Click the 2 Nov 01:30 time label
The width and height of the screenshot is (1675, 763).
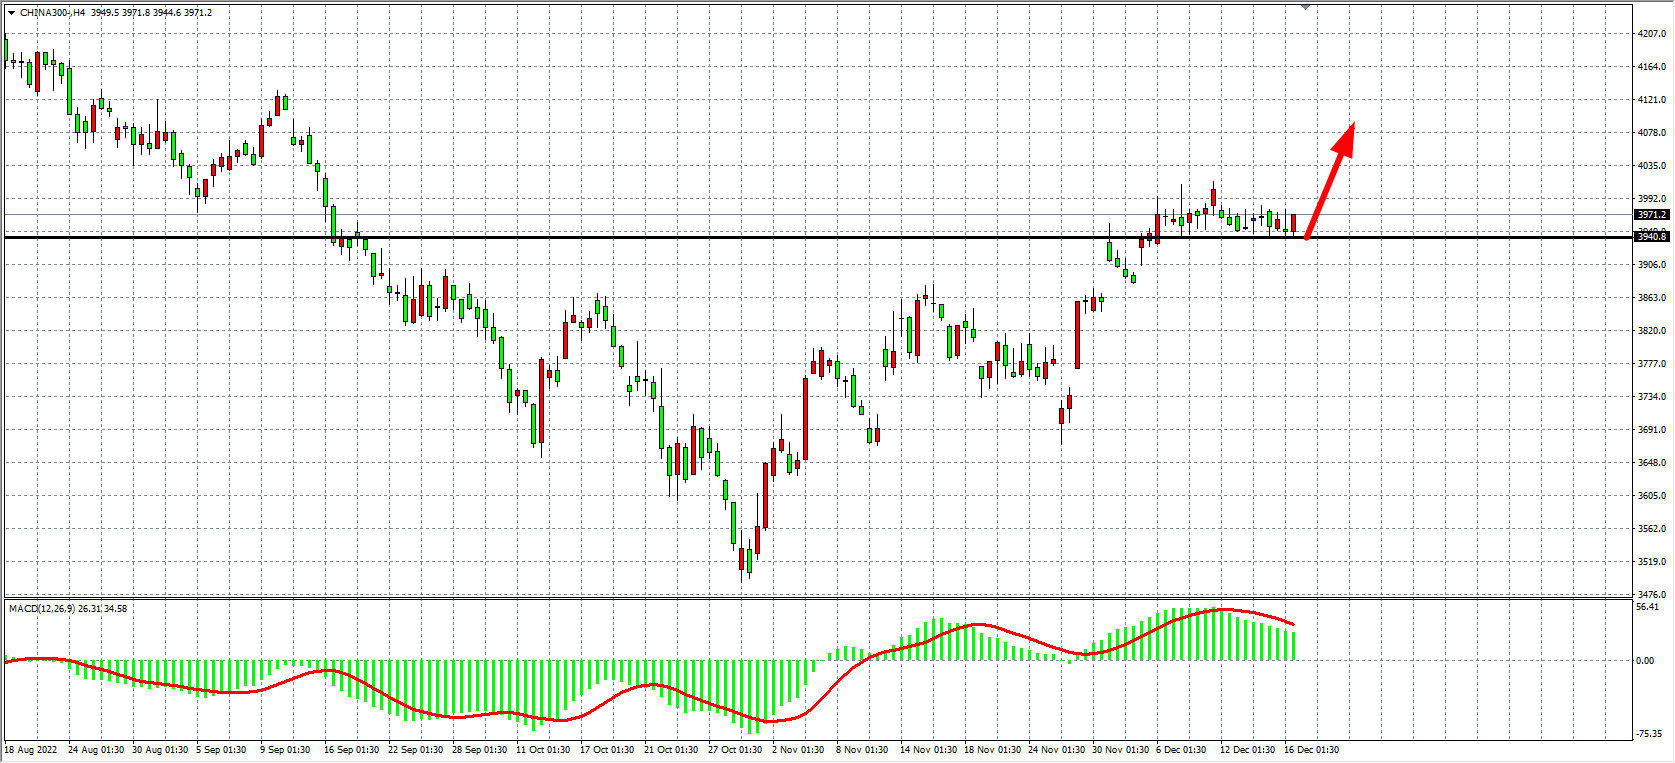798,750
